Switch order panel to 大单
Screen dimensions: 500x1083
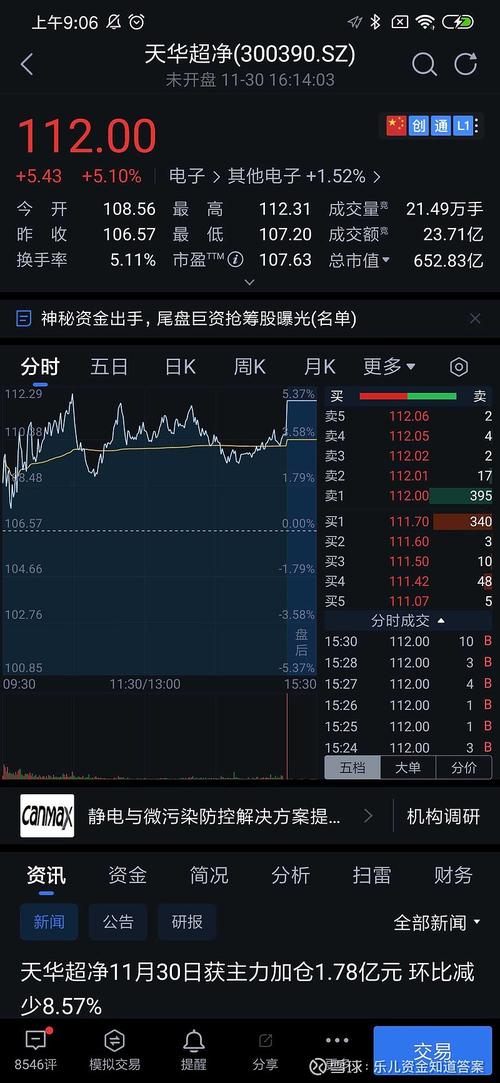408,767
